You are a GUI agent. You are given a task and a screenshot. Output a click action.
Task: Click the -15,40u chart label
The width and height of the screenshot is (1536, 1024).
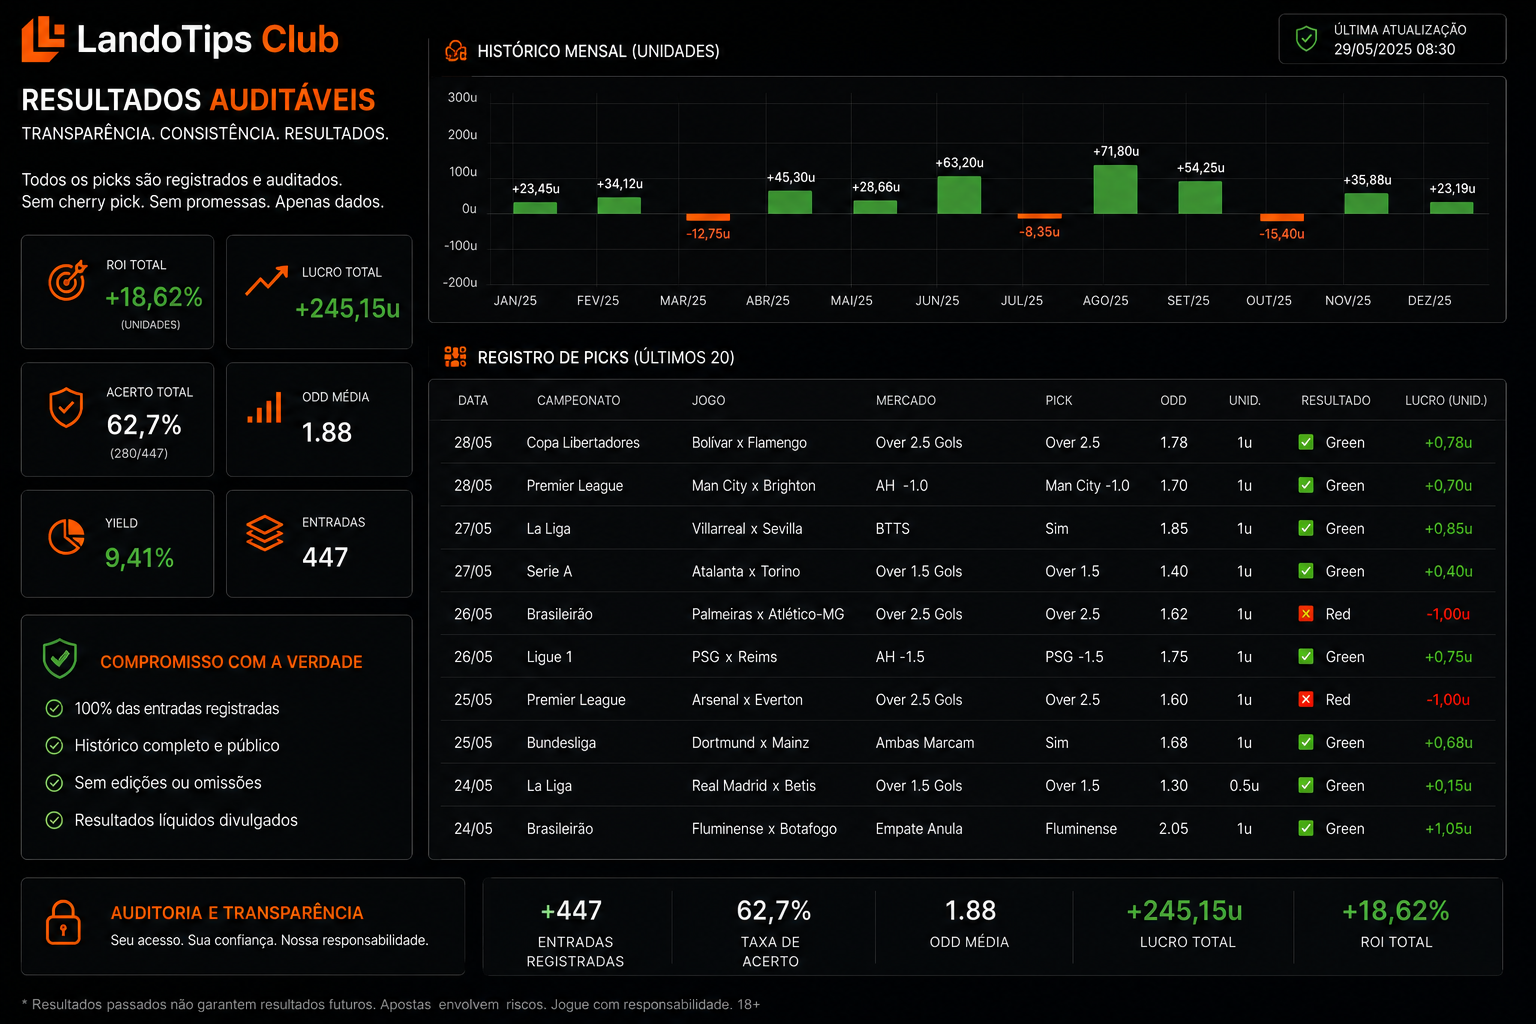[x=1282, y=234]
